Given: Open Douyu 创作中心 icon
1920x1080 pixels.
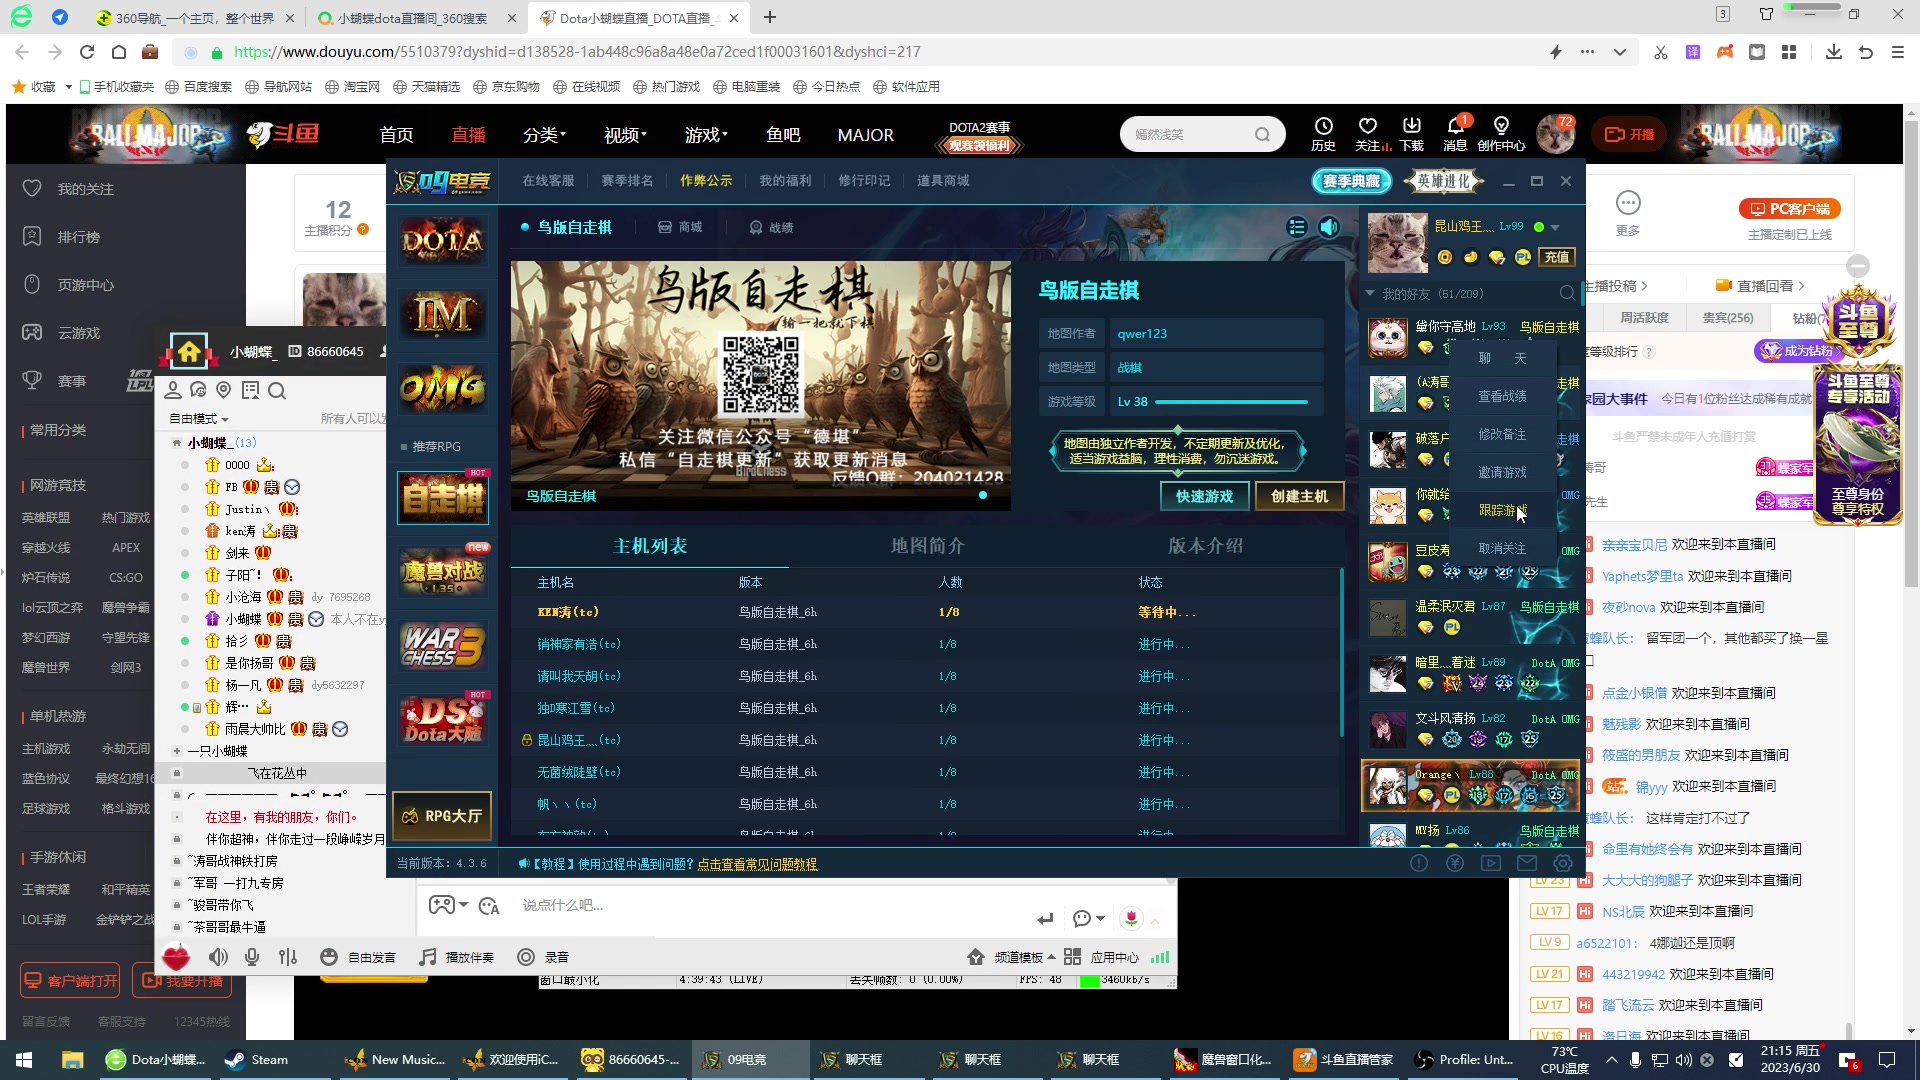Looking at the screenshot, I should point(1501,133).
